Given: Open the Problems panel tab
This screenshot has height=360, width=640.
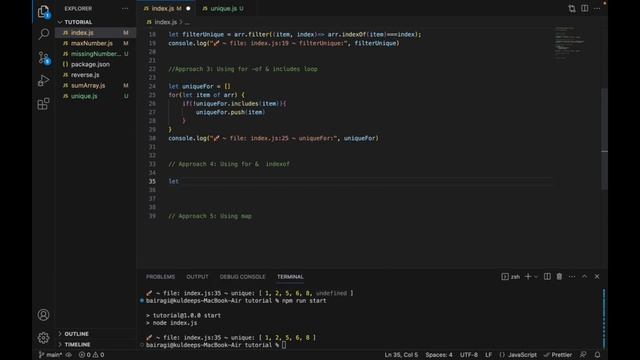Looking at the screenshot, I should 160,277.
